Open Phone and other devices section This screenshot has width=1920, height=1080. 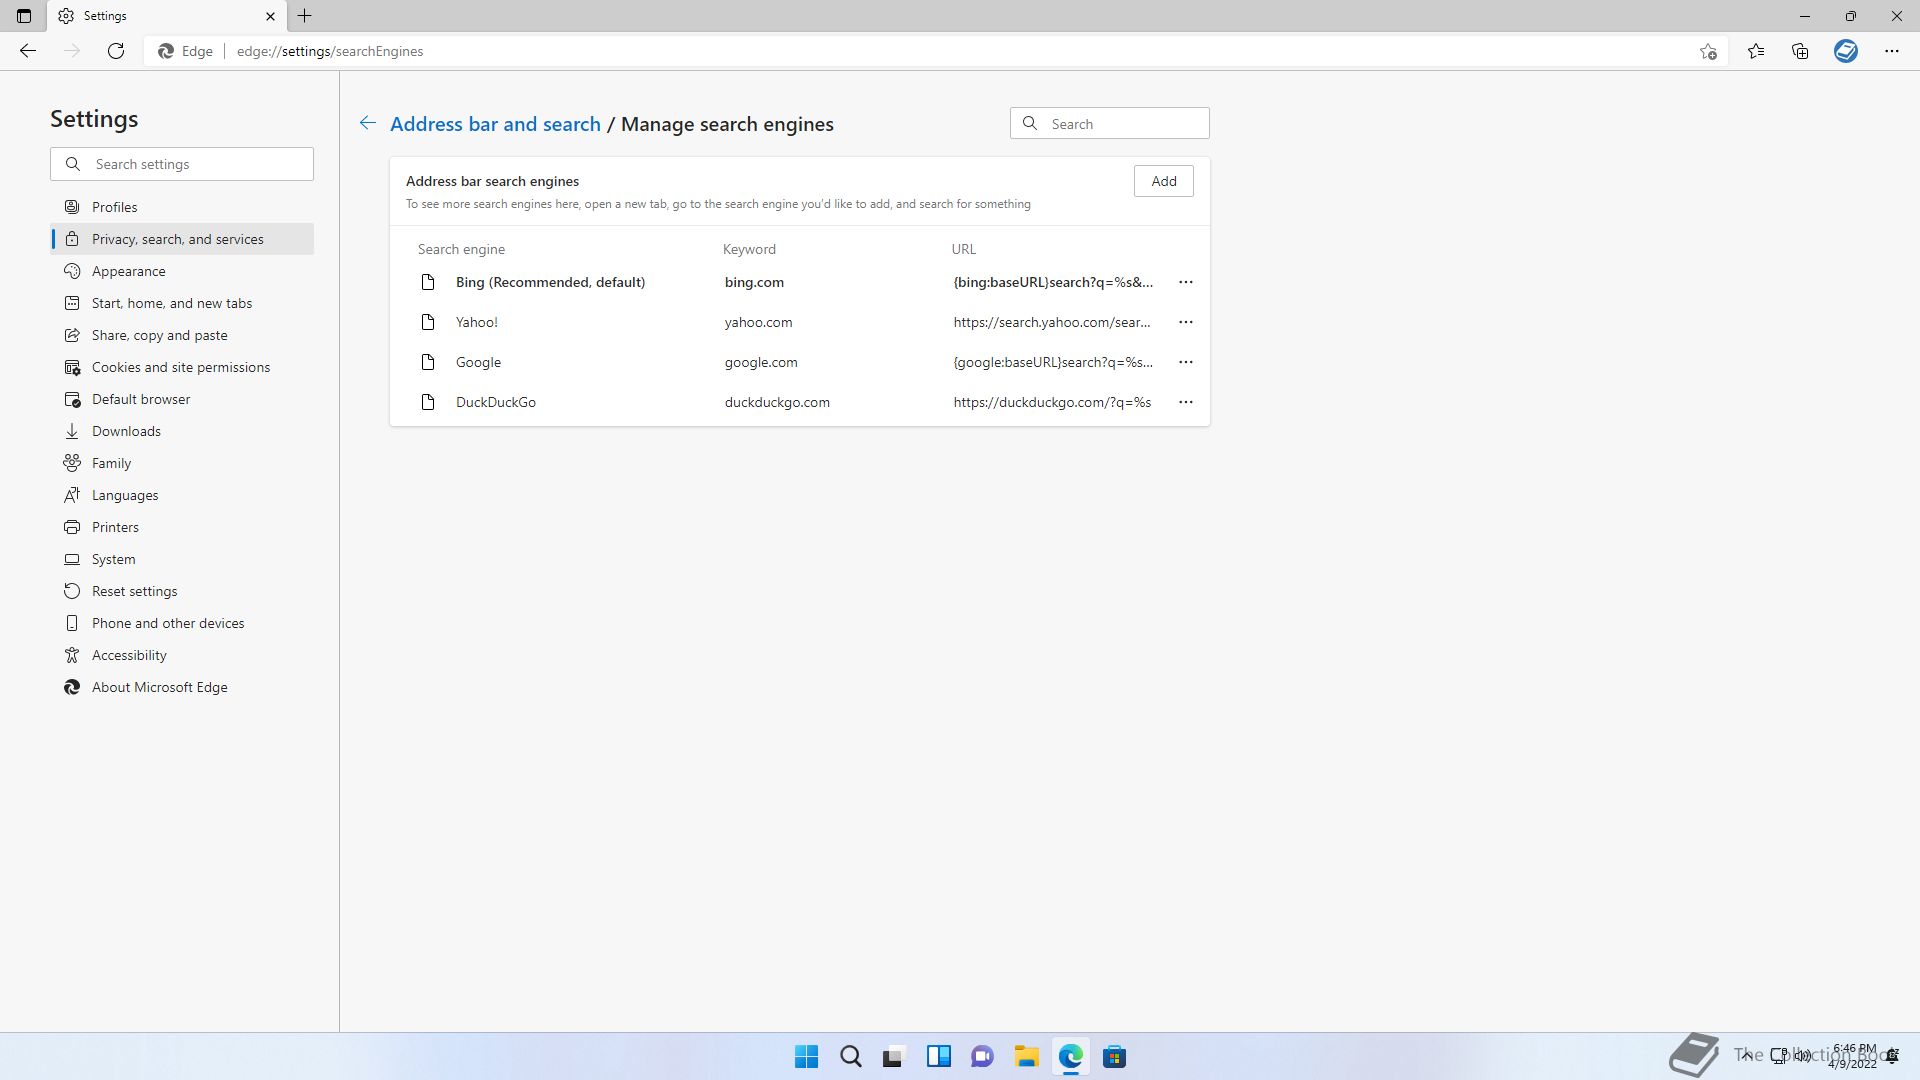(x=182, y=623)
